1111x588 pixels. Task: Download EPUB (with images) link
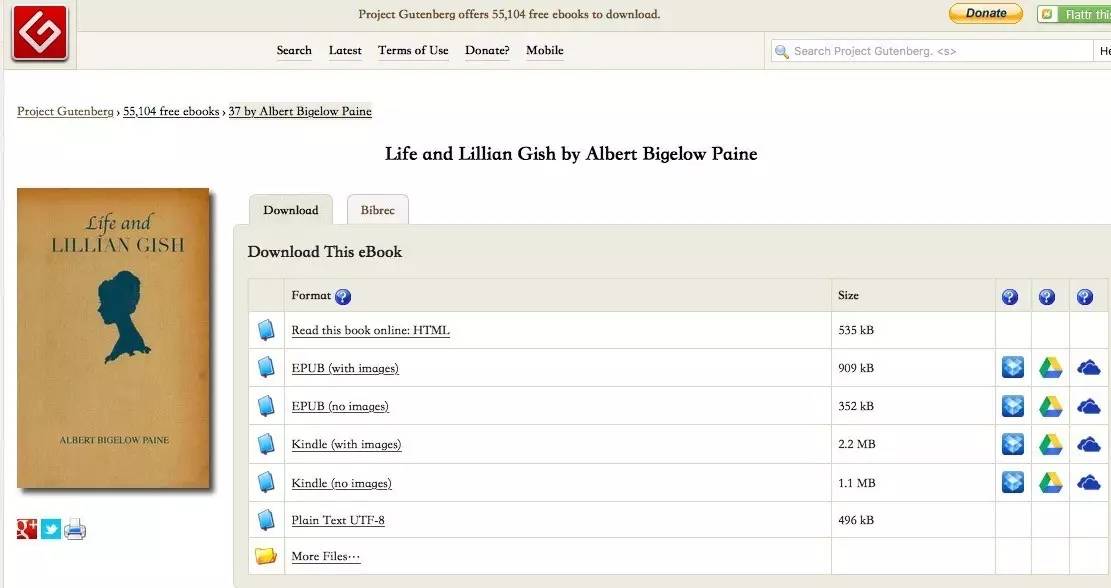[345, 368]
